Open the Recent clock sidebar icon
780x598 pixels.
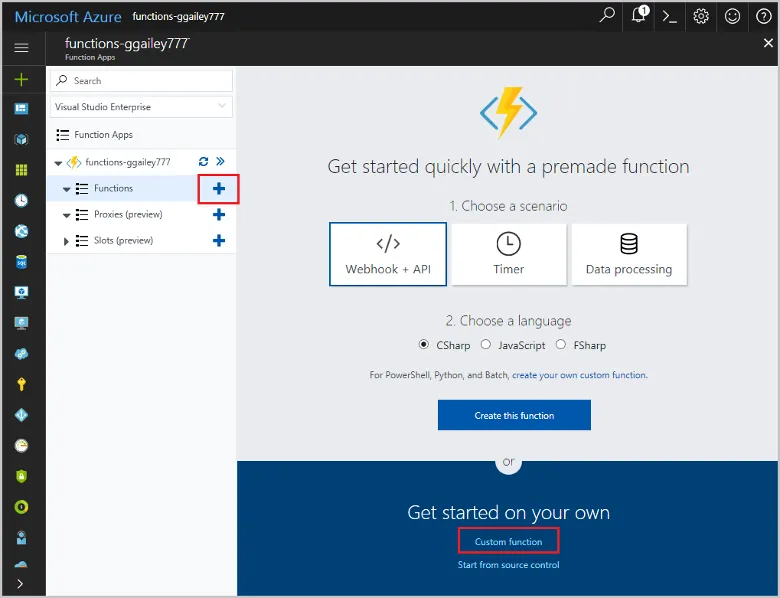(21, 200)
